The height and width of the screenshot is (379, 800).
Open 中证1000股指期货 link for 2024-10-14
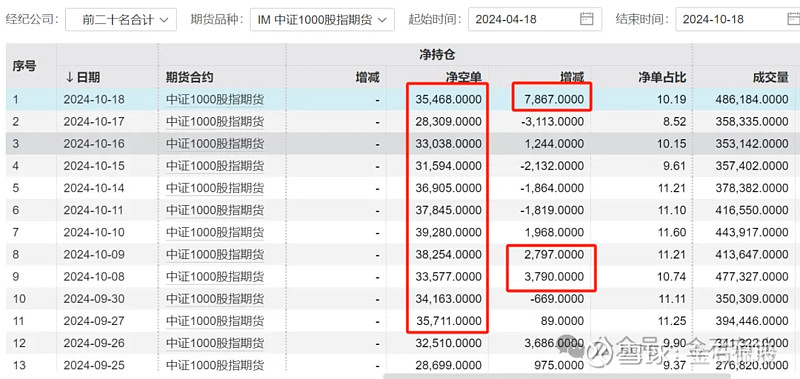coord(215,188)
